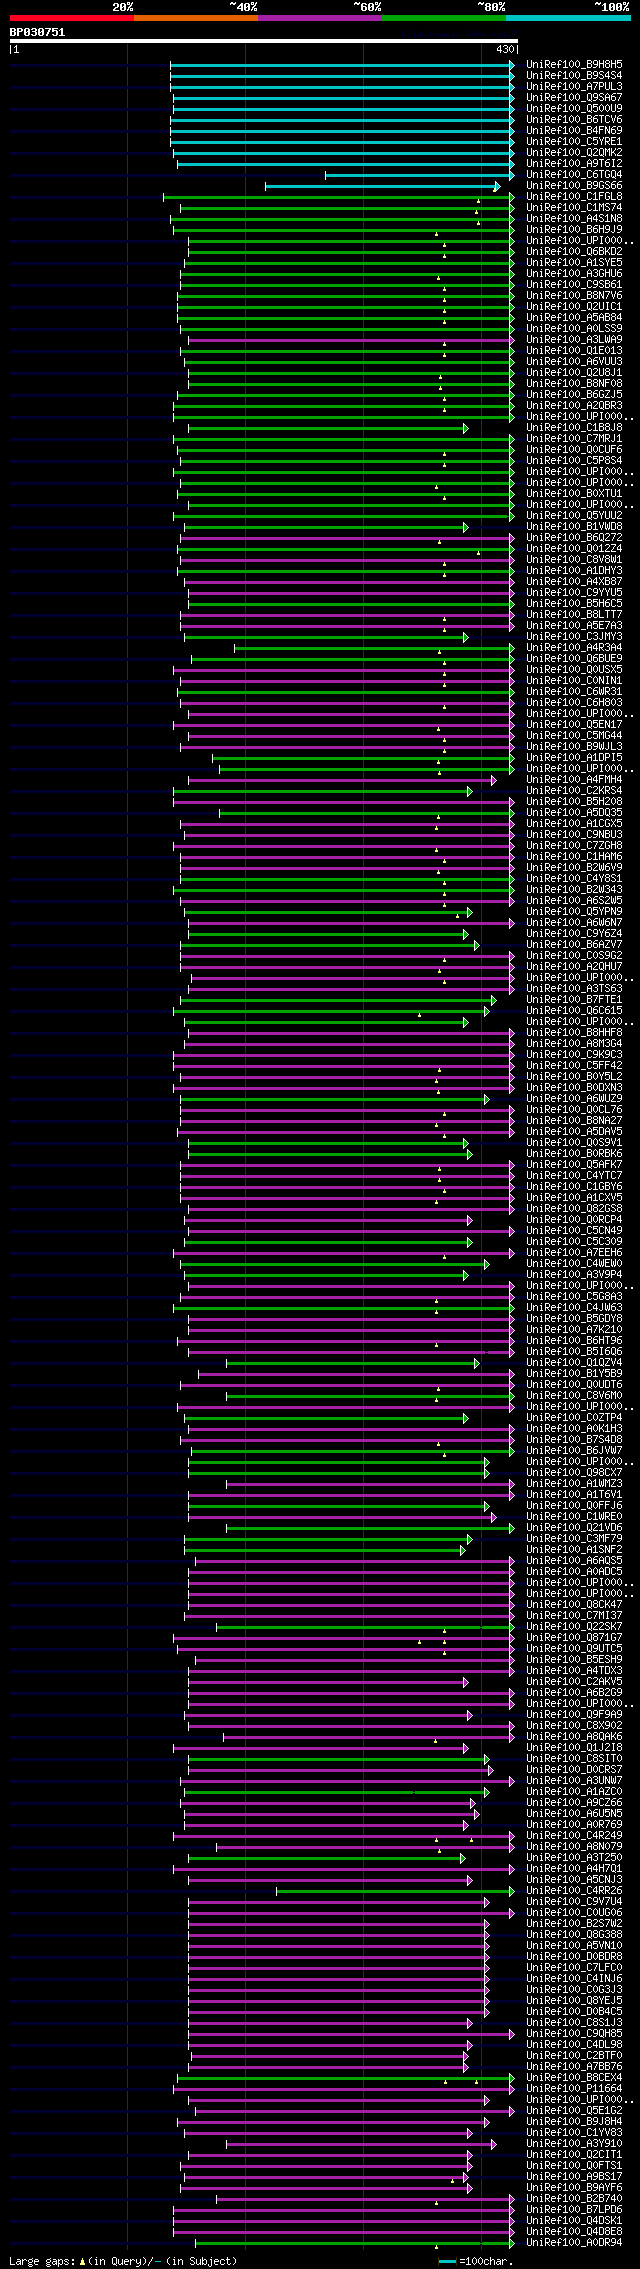Click the green arrowhead ending UniRef100_C1B8J8 bar

click(x=465, y=428)
